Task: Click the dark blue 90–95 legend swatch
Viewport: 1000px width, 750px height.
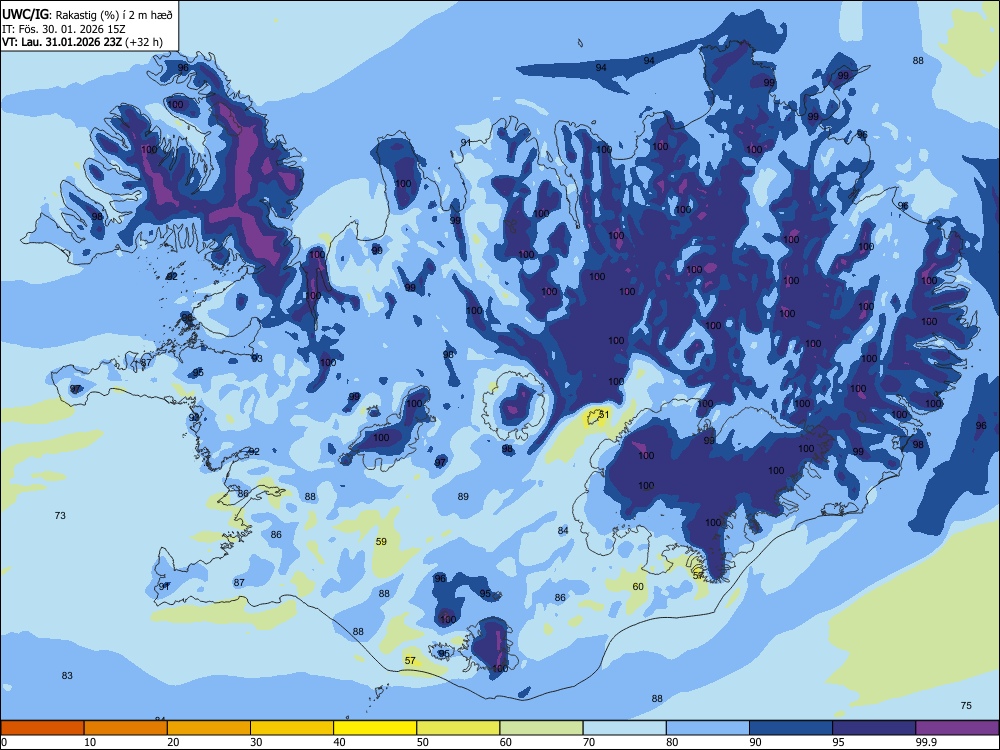Action: click(x=791, y=728)
